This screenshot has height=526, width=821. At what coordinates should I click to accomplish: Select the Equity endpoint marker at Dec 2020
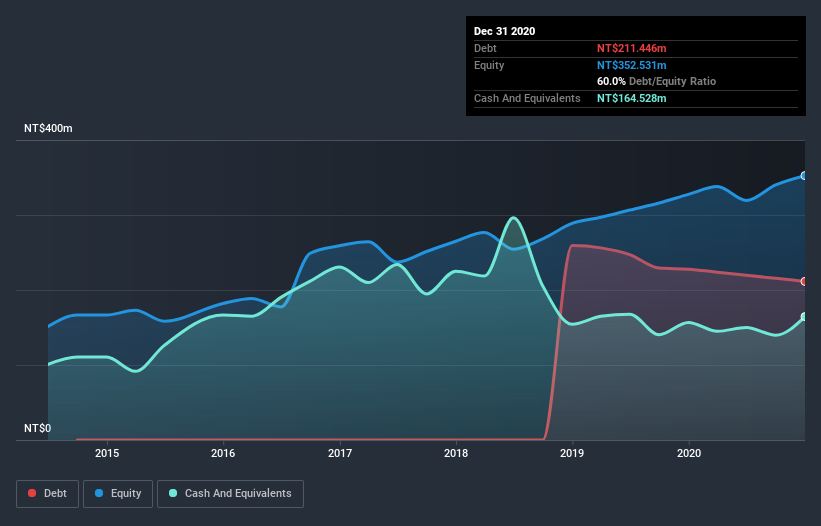pyautogui.click(x=804, y=176)
